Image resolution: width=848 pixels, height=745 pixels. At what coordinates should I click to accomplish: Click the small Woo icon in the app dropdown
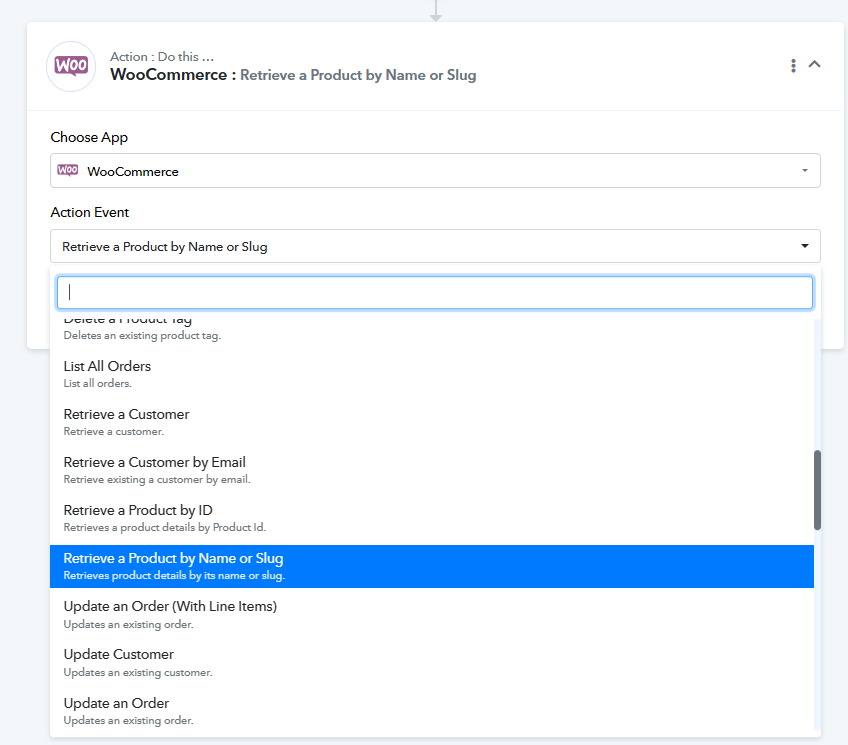pos(68,170)
